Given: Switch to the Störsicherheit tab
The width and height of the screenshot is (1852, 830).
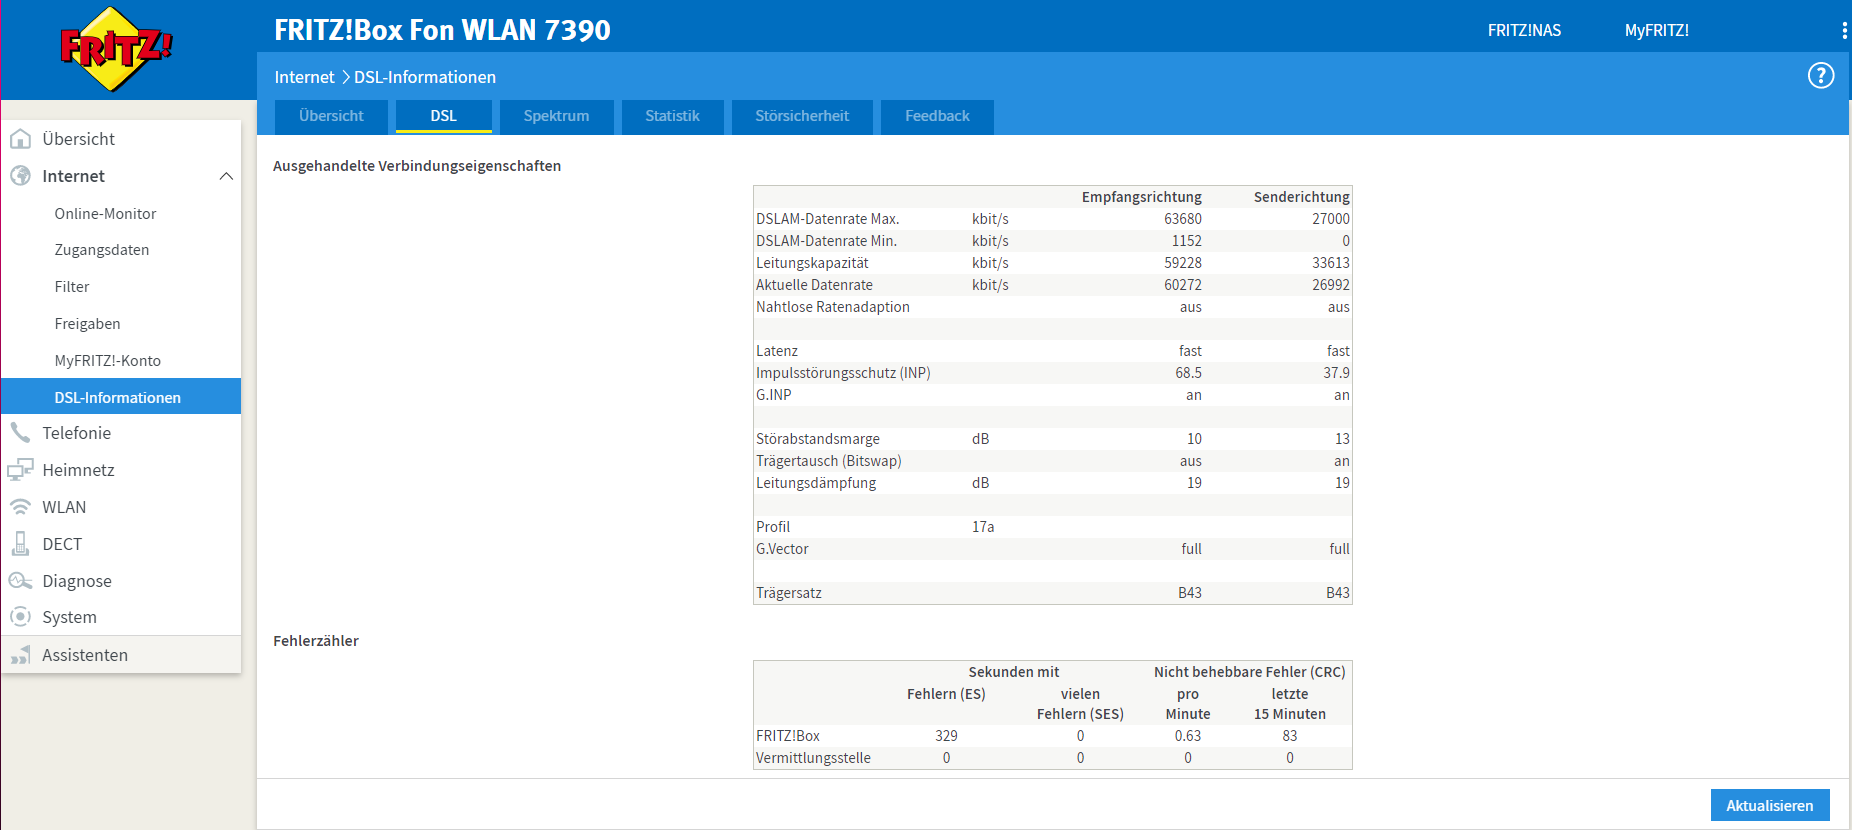Looking at the screenshot, I should click(802, 116).
